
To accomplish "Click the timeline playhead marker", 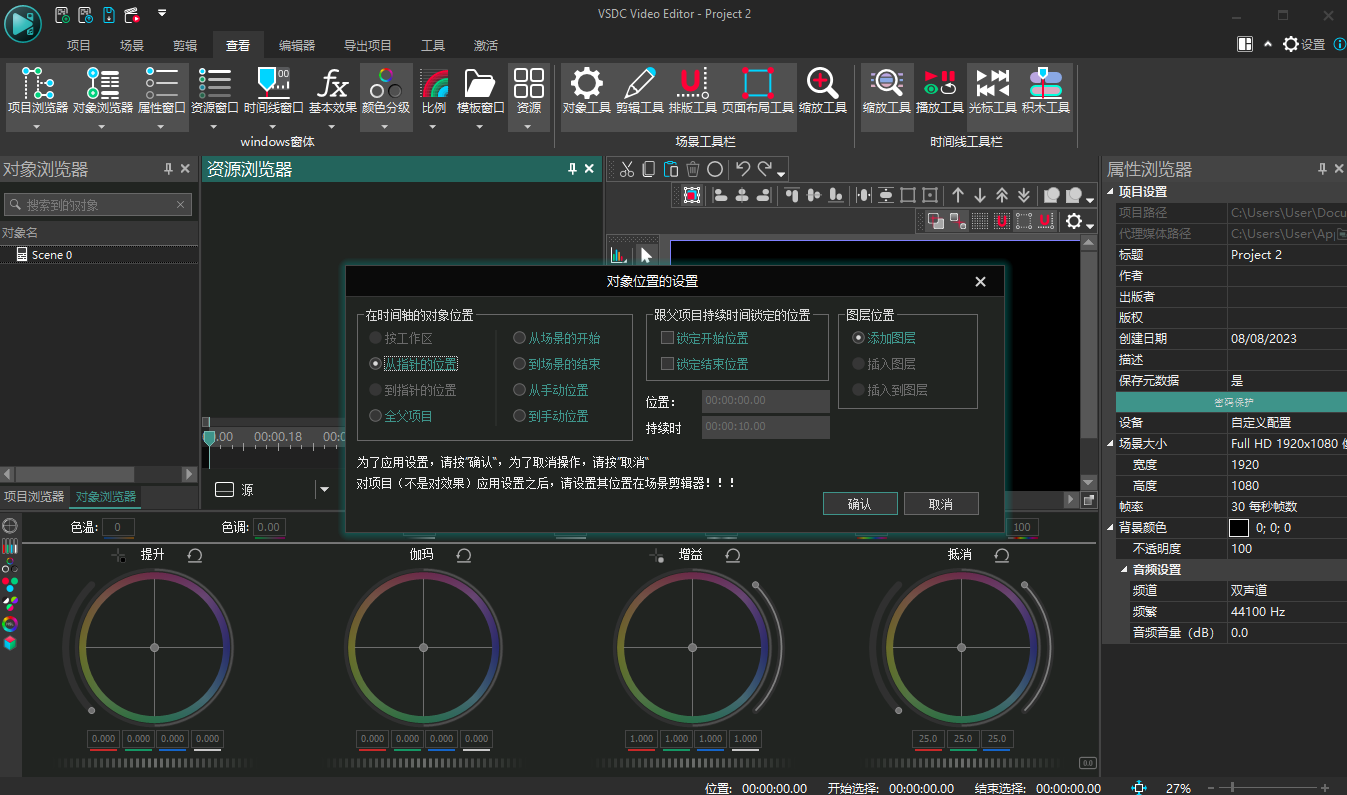I will (x=209, y=438).
